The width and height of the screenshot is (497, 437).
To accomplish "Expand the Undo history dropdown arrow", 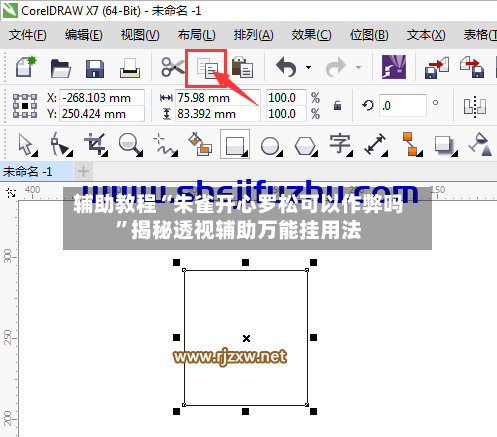I will pyautogui.click(x=308, y=67).
